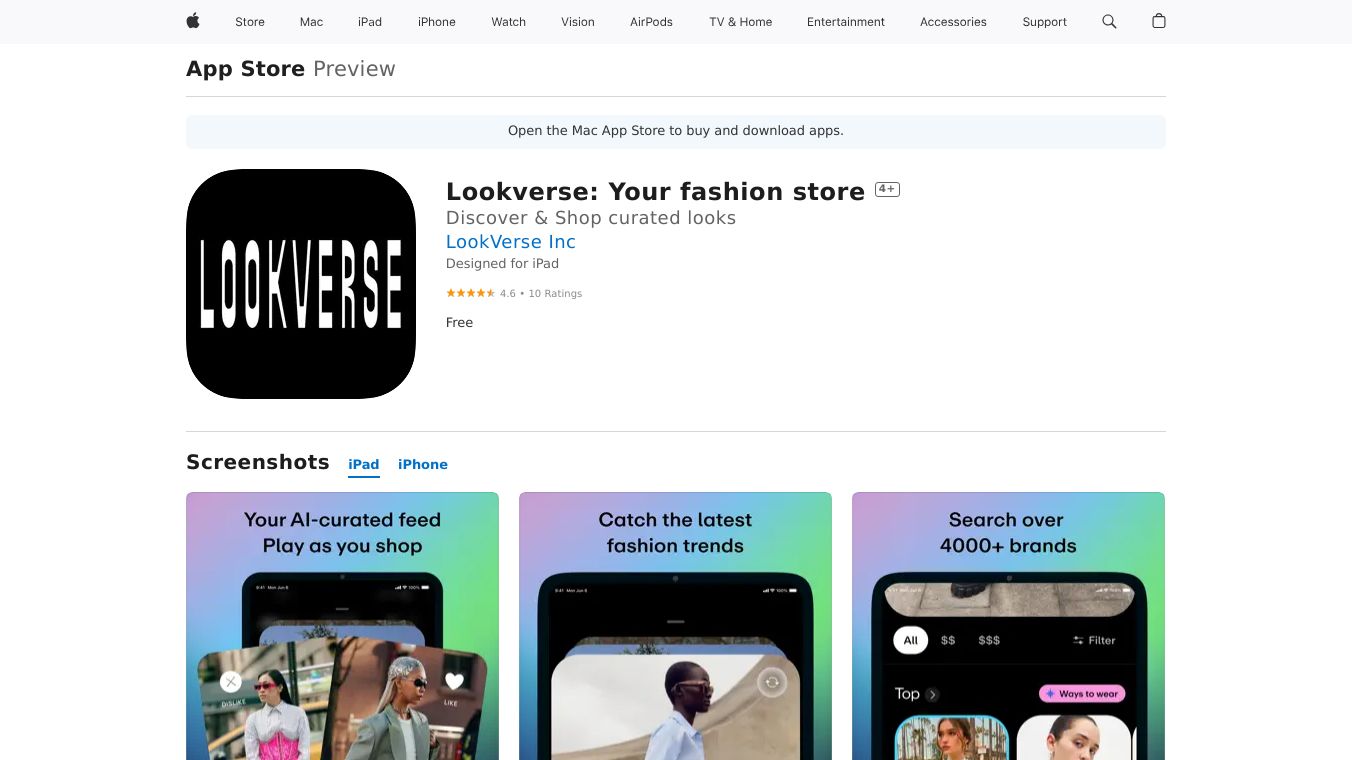Select the $$$ price filter
The width and height of the screenshot is (1352, 760).
click(989, 640)
